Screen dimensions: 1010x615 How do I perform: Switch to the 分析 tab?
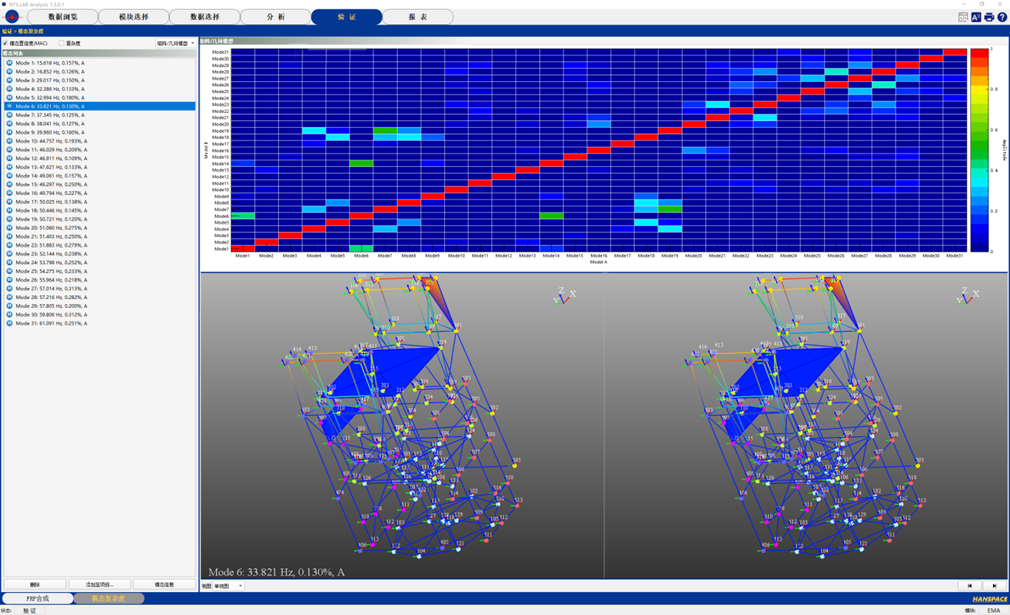275,17
